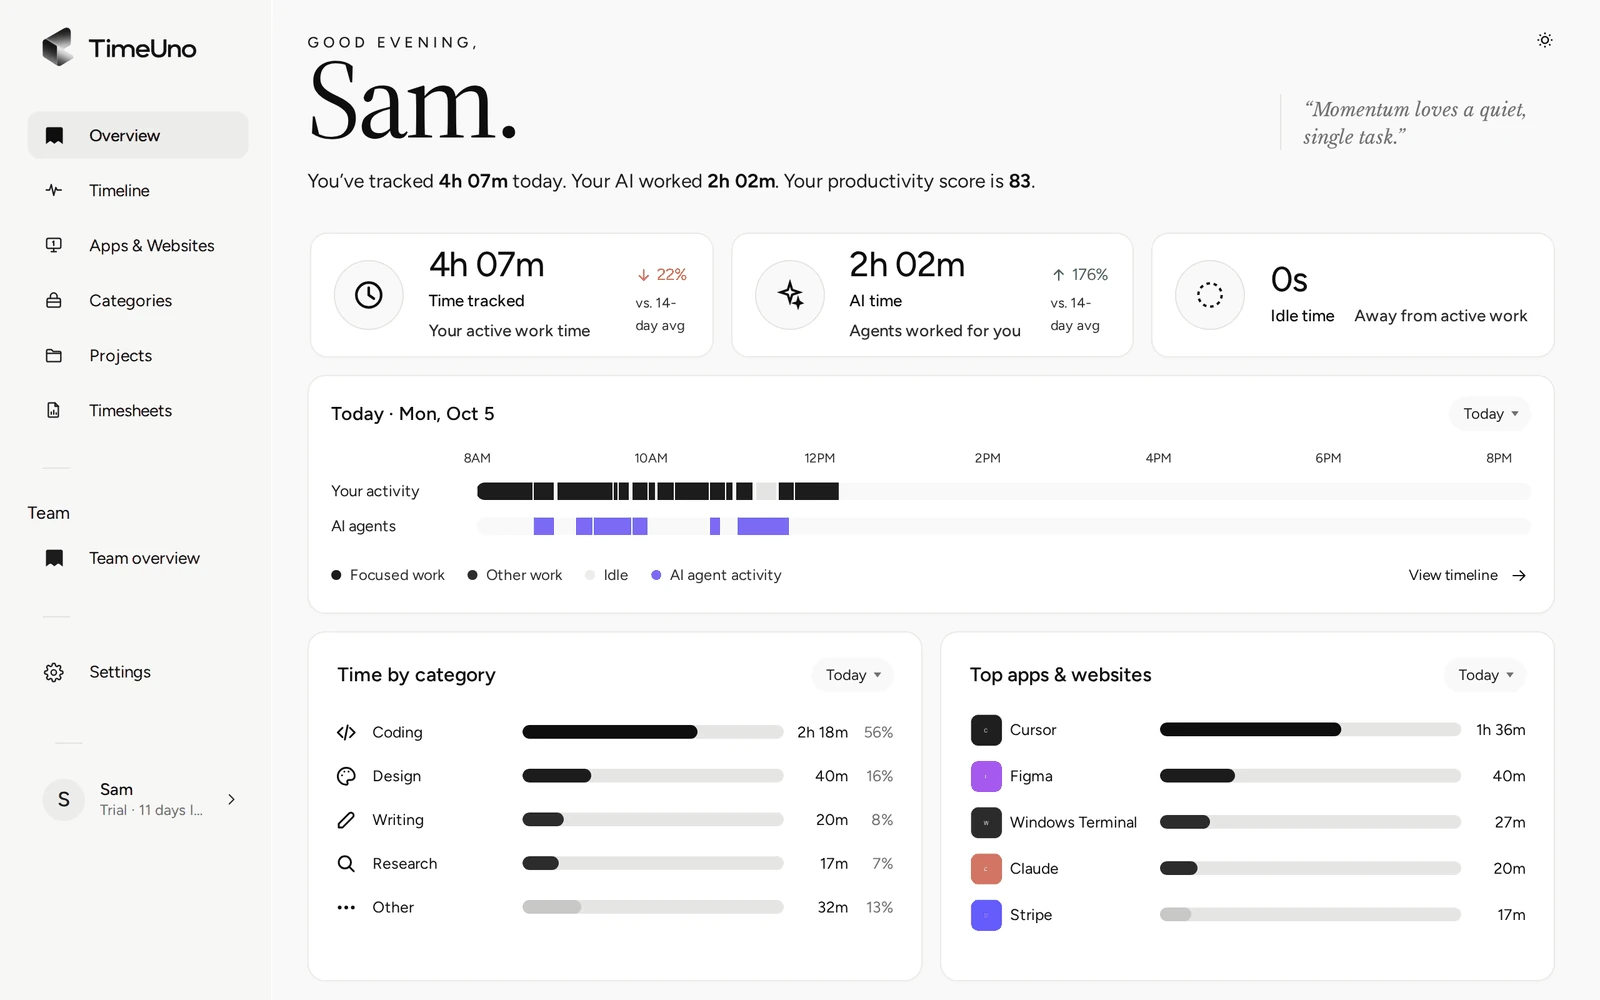Click the Other work legend item
Viewport: 1600px width, 1000px height.
pyautogui.click(x=515, y=575)
